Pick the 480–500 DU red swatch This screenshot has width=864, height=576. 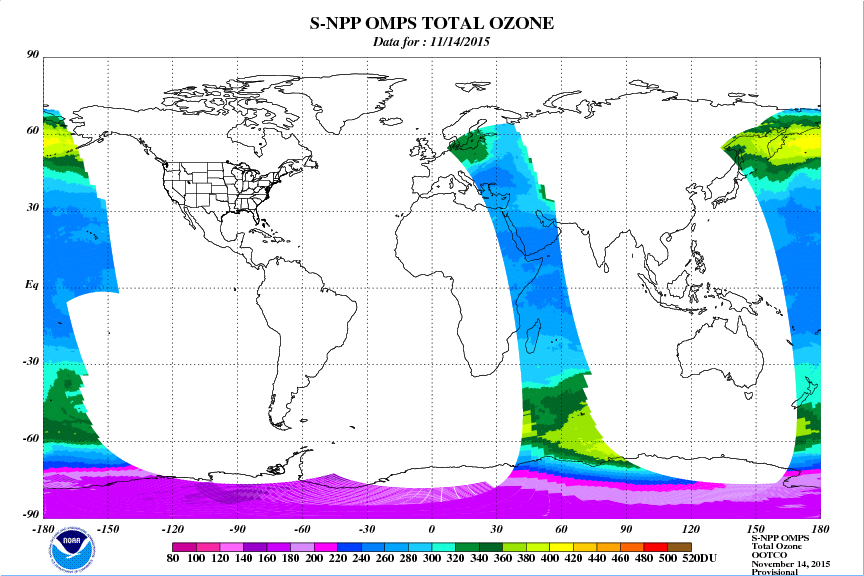click(656, 547)
